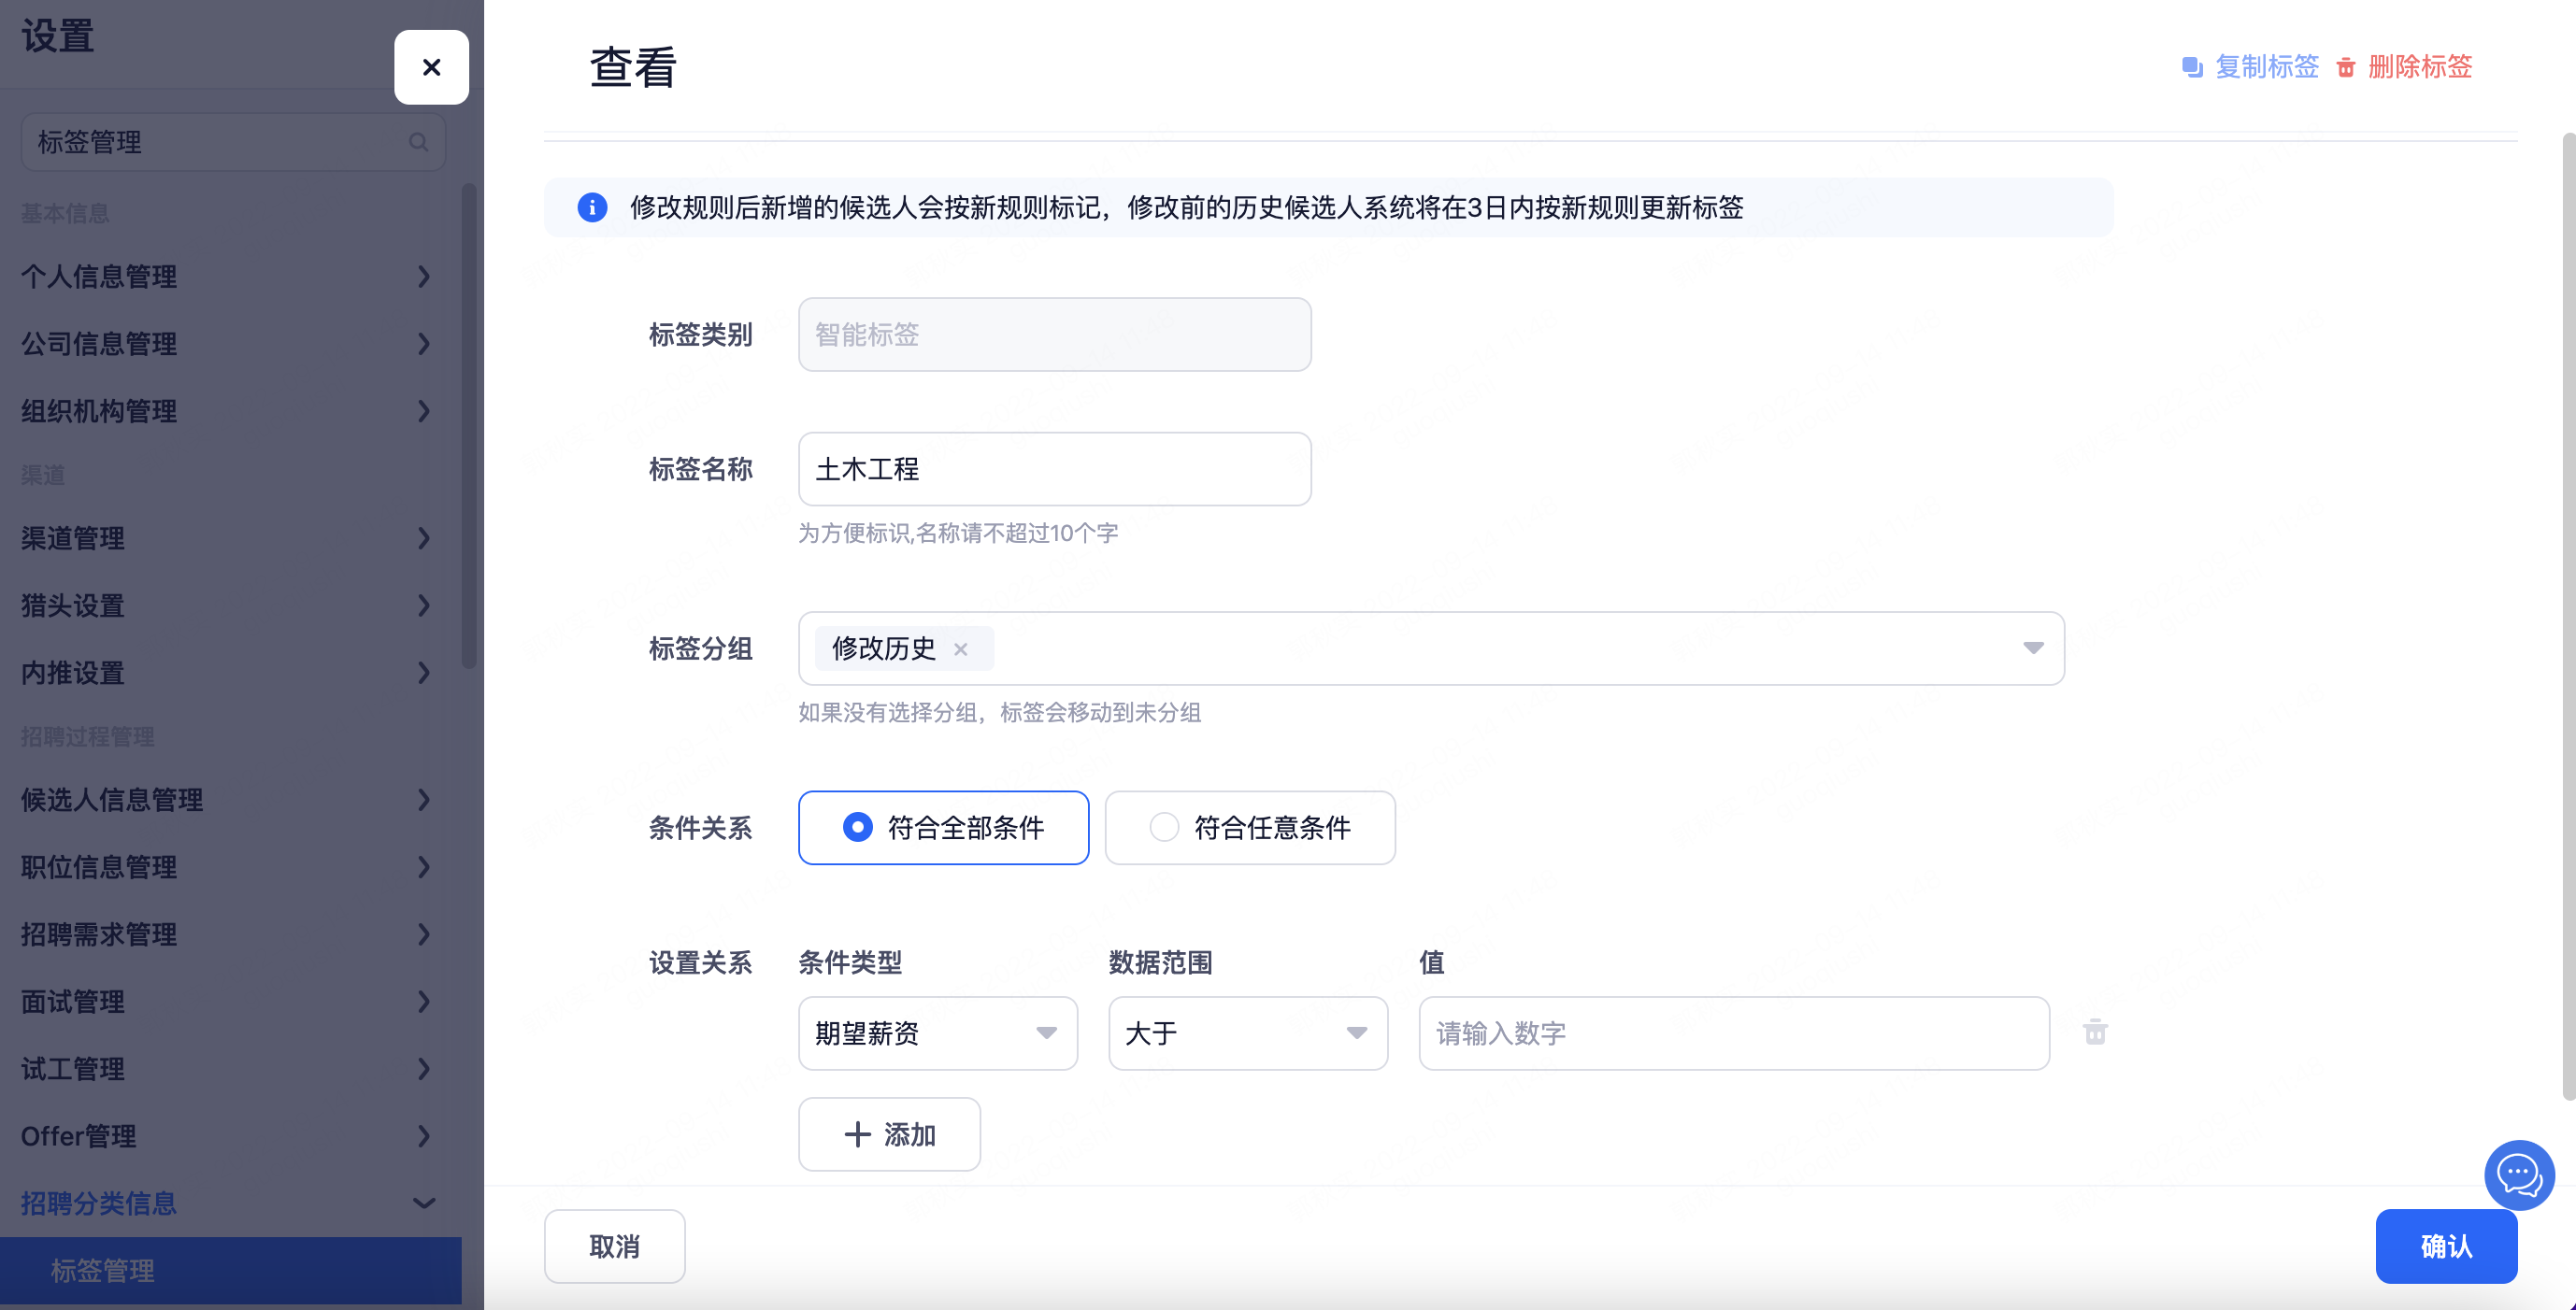Click 添加 to add a condition
The width and height of the screenshot is (2576, 1310).
click(x=889, y=1134)
